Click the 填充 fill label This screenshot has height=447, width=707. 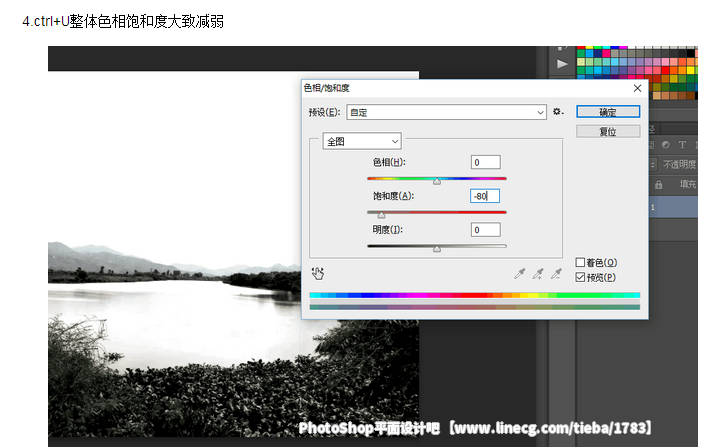pos(688,184)
